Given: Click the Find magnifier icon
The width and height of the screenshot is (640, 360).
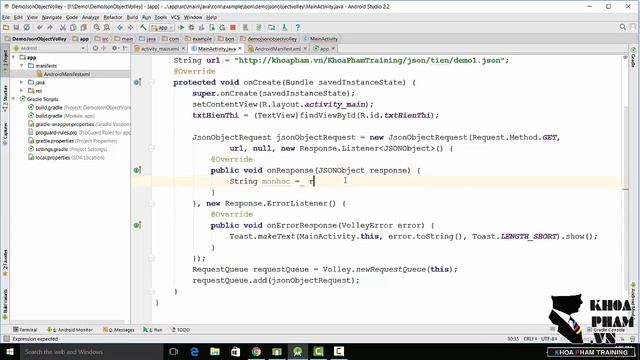Looking at the screenshot, I should point(97,27).
